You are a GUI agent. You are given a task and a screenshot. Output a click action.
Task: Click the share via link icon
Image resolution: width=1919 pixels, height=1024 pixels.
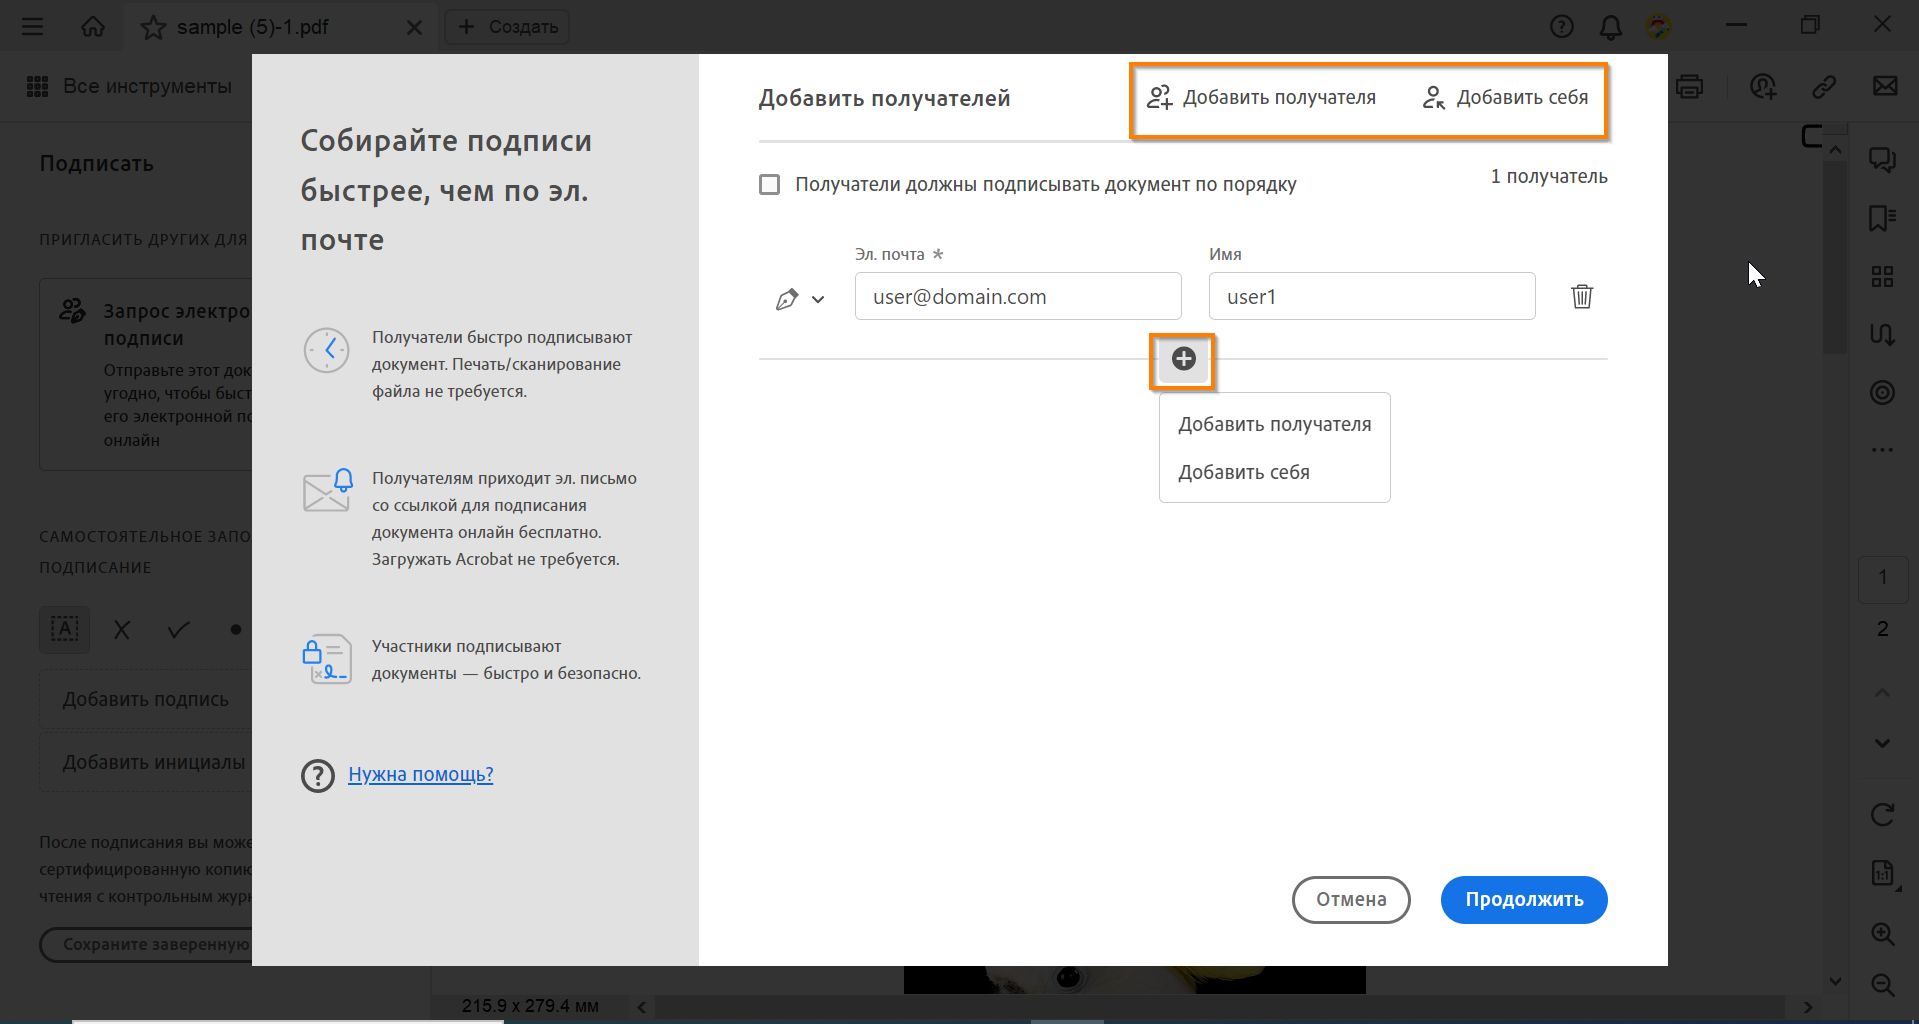point(1824,87)
